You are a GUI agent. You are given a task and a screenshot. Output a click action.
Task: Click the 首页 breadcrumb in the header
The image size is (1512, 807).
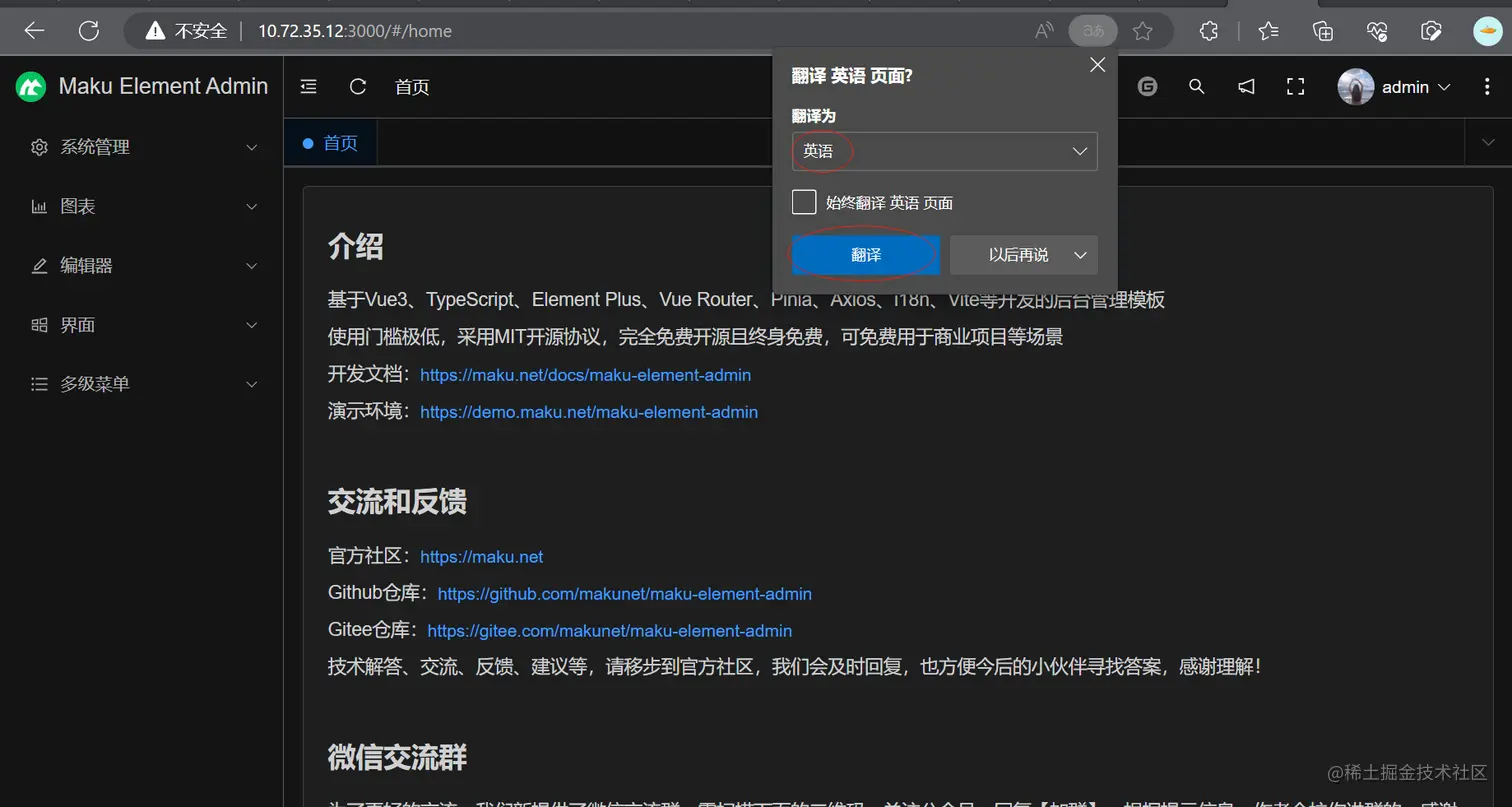412,87
